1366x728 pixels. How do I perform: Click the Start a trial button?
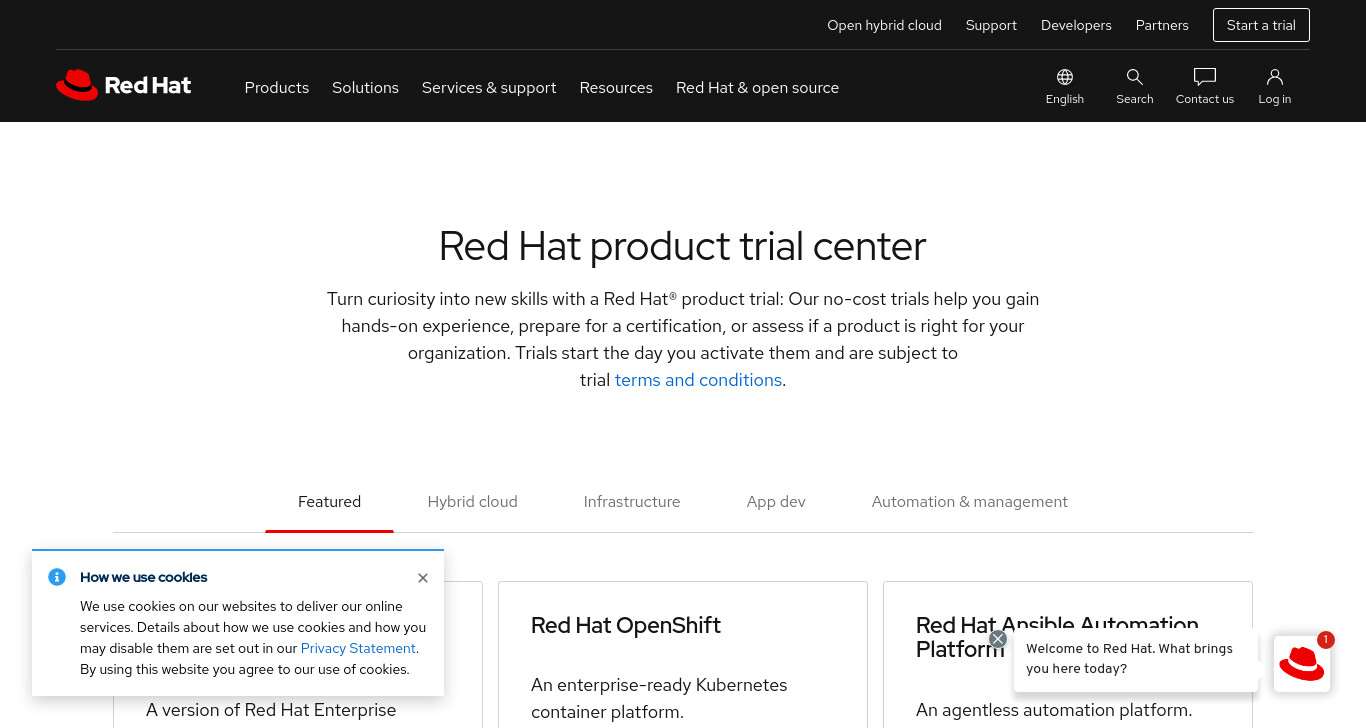pyautogui.click(x=1261, y=25)
